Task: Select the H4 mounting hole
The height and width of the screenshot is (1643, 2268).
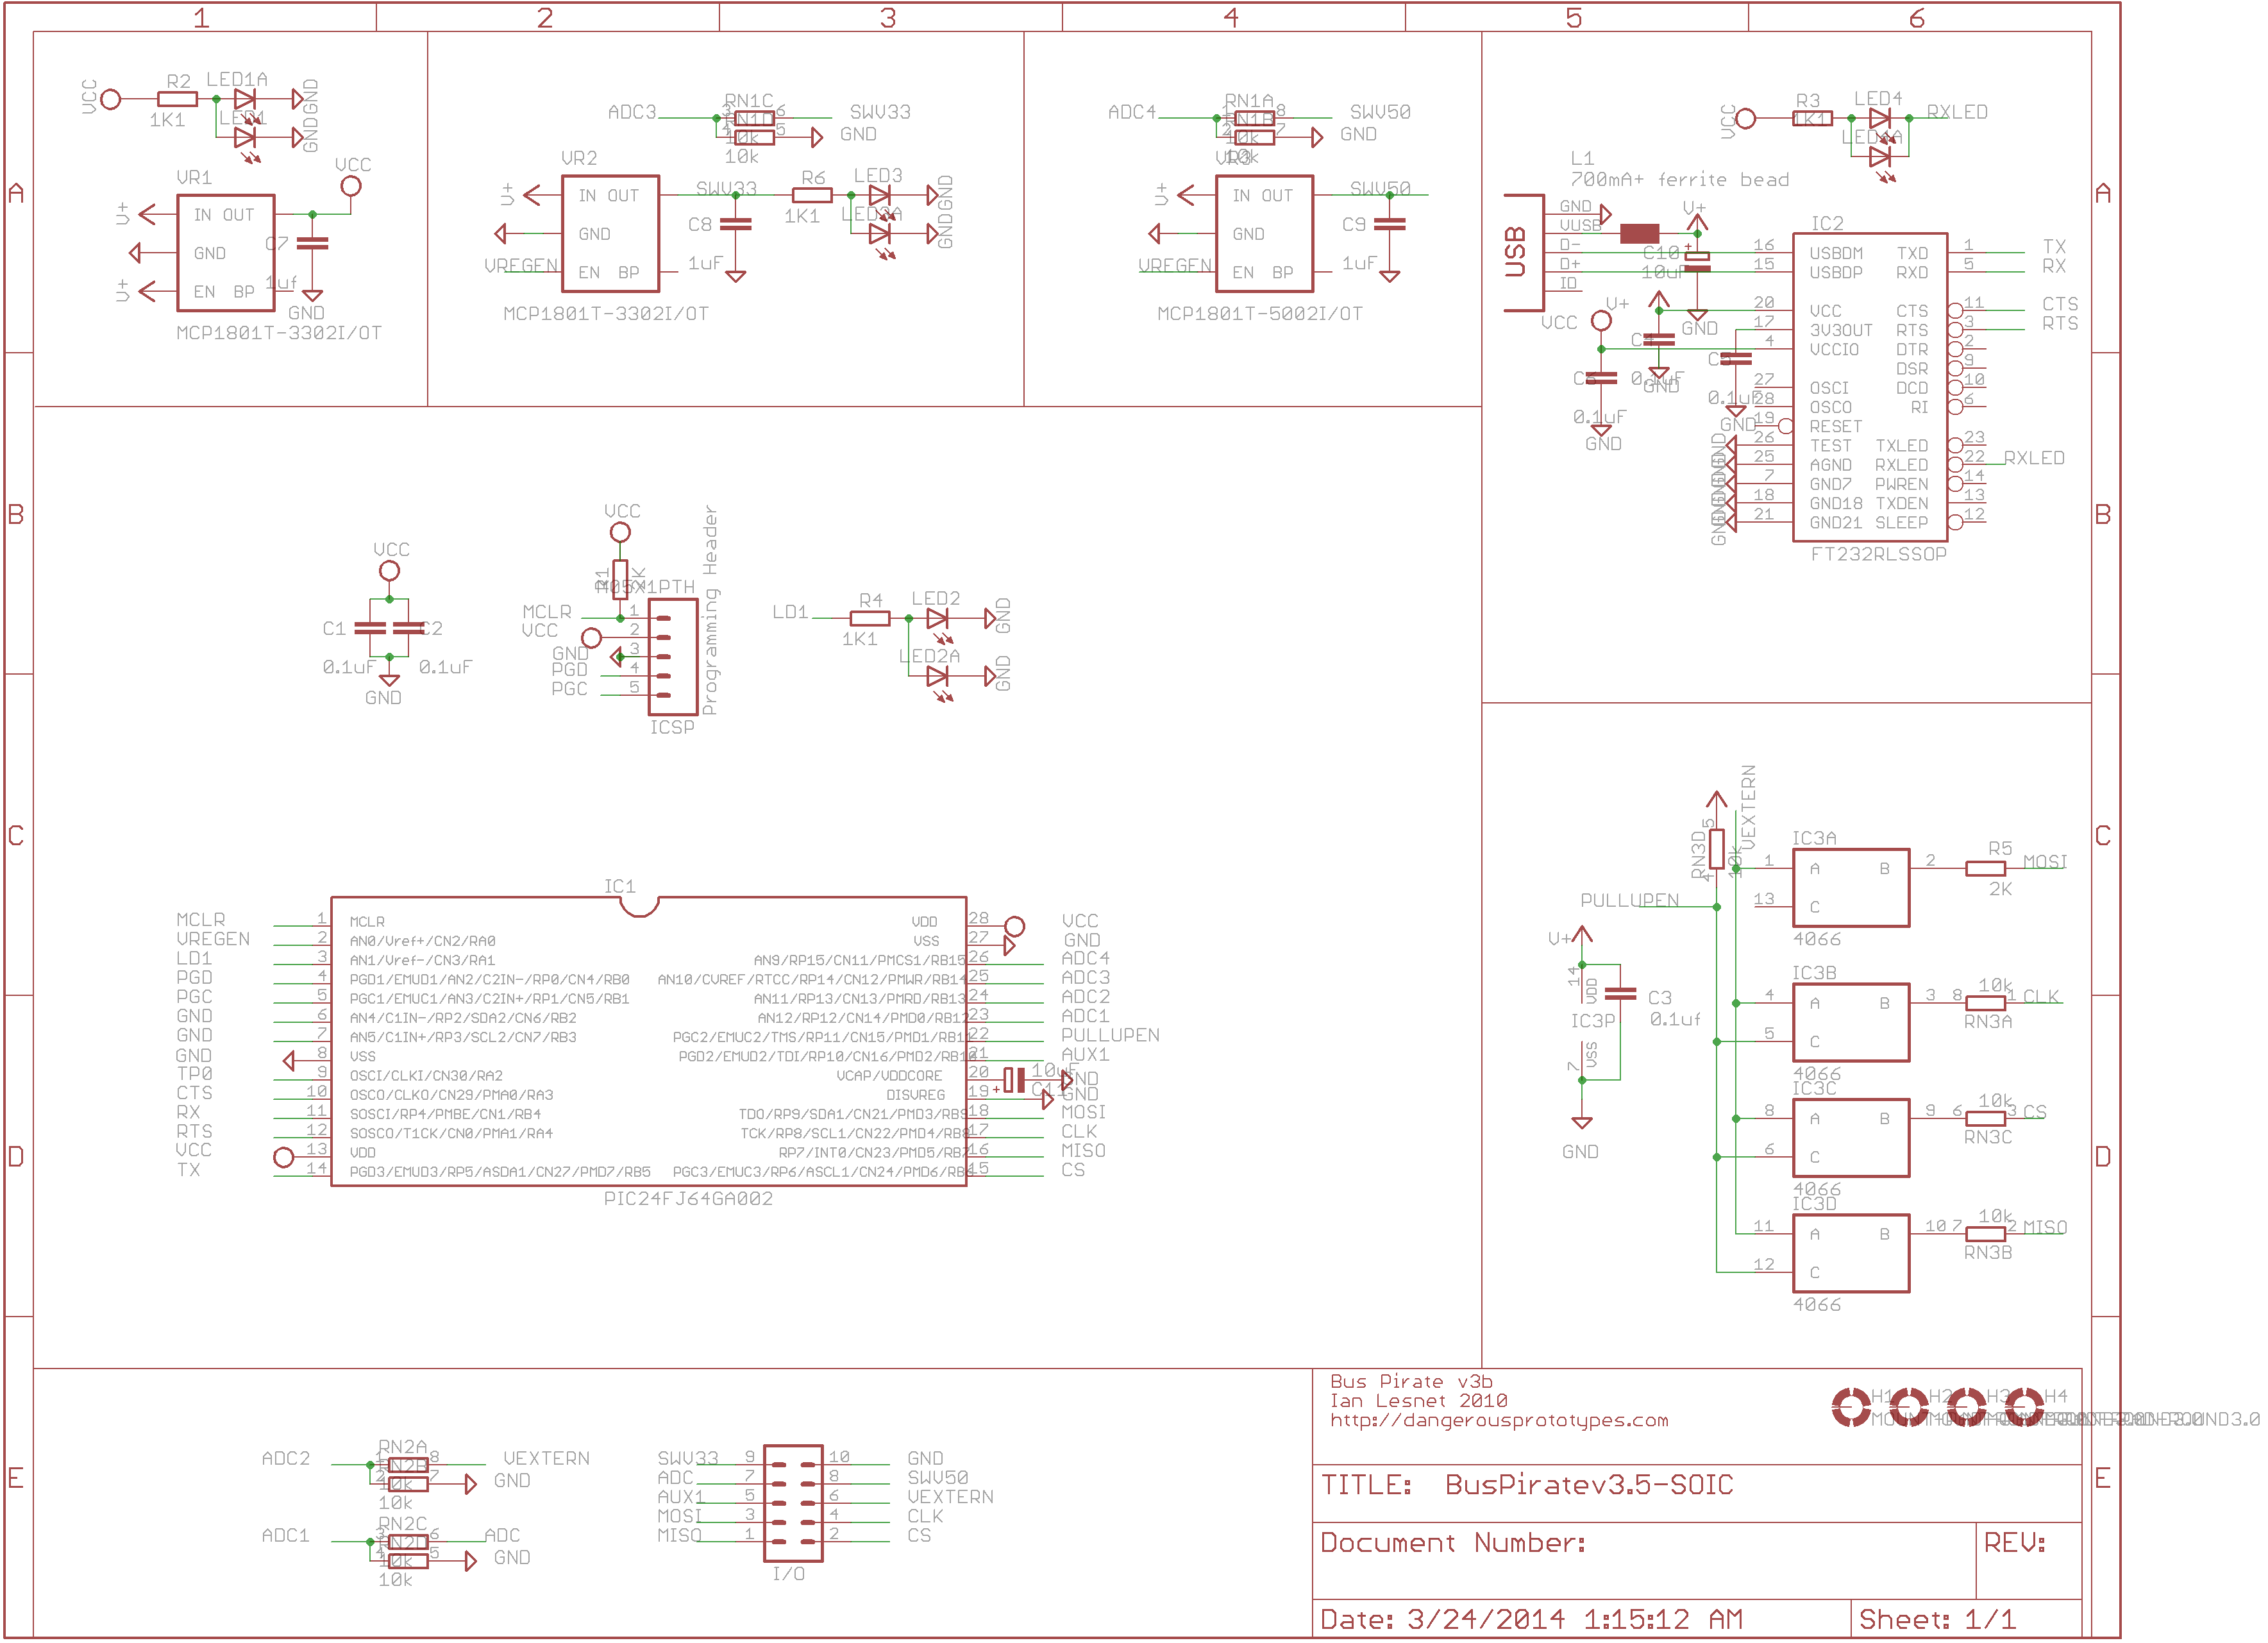Action: pos(2024,1407)
